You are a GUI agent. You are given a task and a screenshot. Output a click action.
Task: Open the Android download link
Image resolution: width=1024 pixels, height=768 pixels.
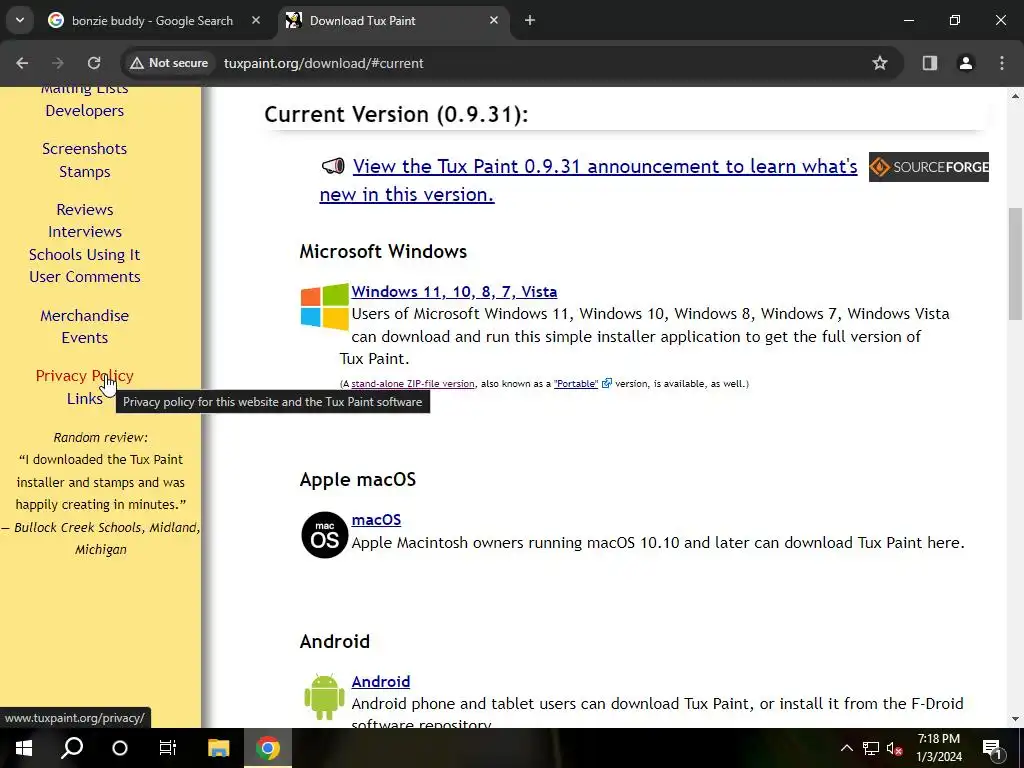click(x=381, y=682)
